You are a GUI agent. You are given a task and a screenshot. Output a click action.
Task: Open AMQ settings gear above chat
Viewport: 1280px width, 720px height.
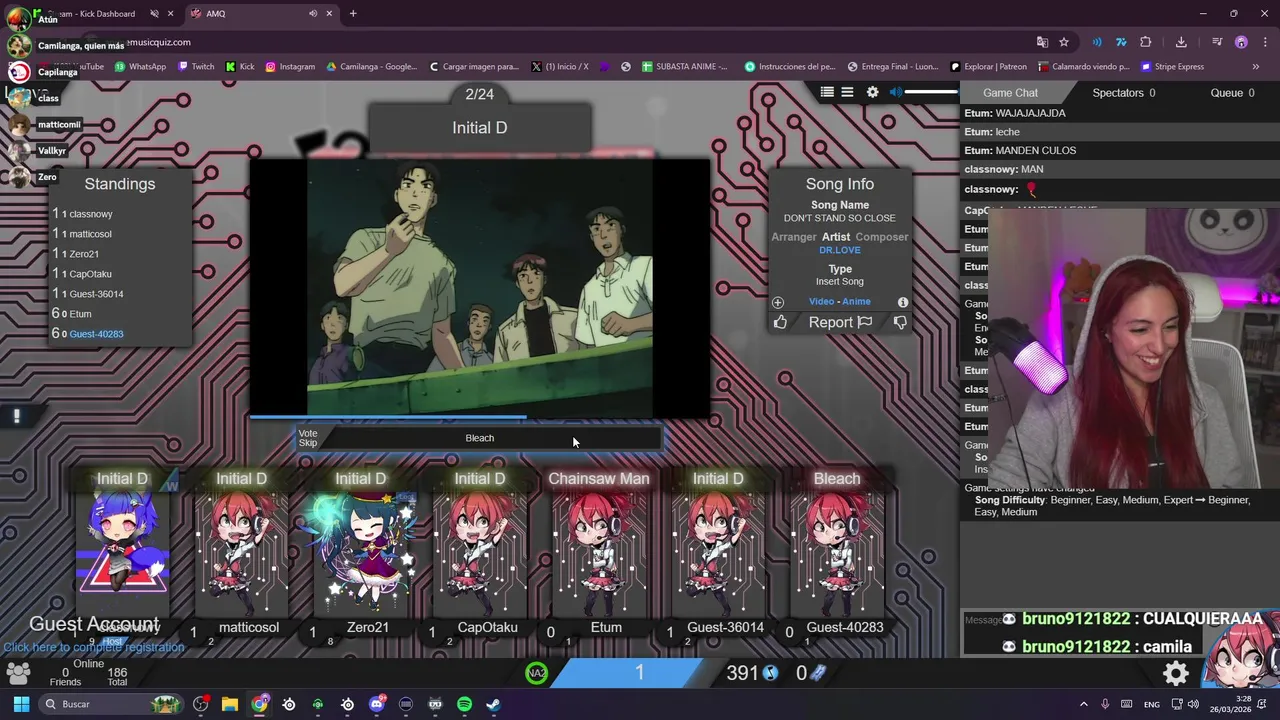click(x=872, y=92)
